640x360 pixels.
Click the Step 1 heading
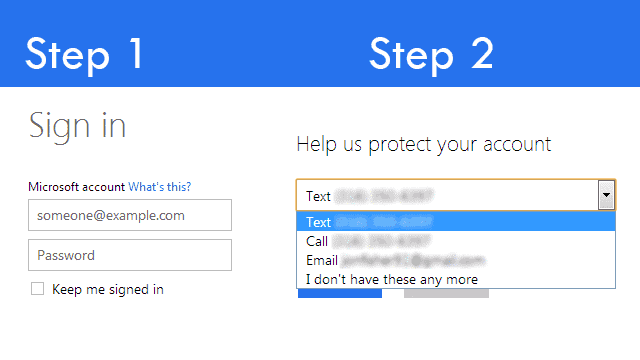[84, 54]
